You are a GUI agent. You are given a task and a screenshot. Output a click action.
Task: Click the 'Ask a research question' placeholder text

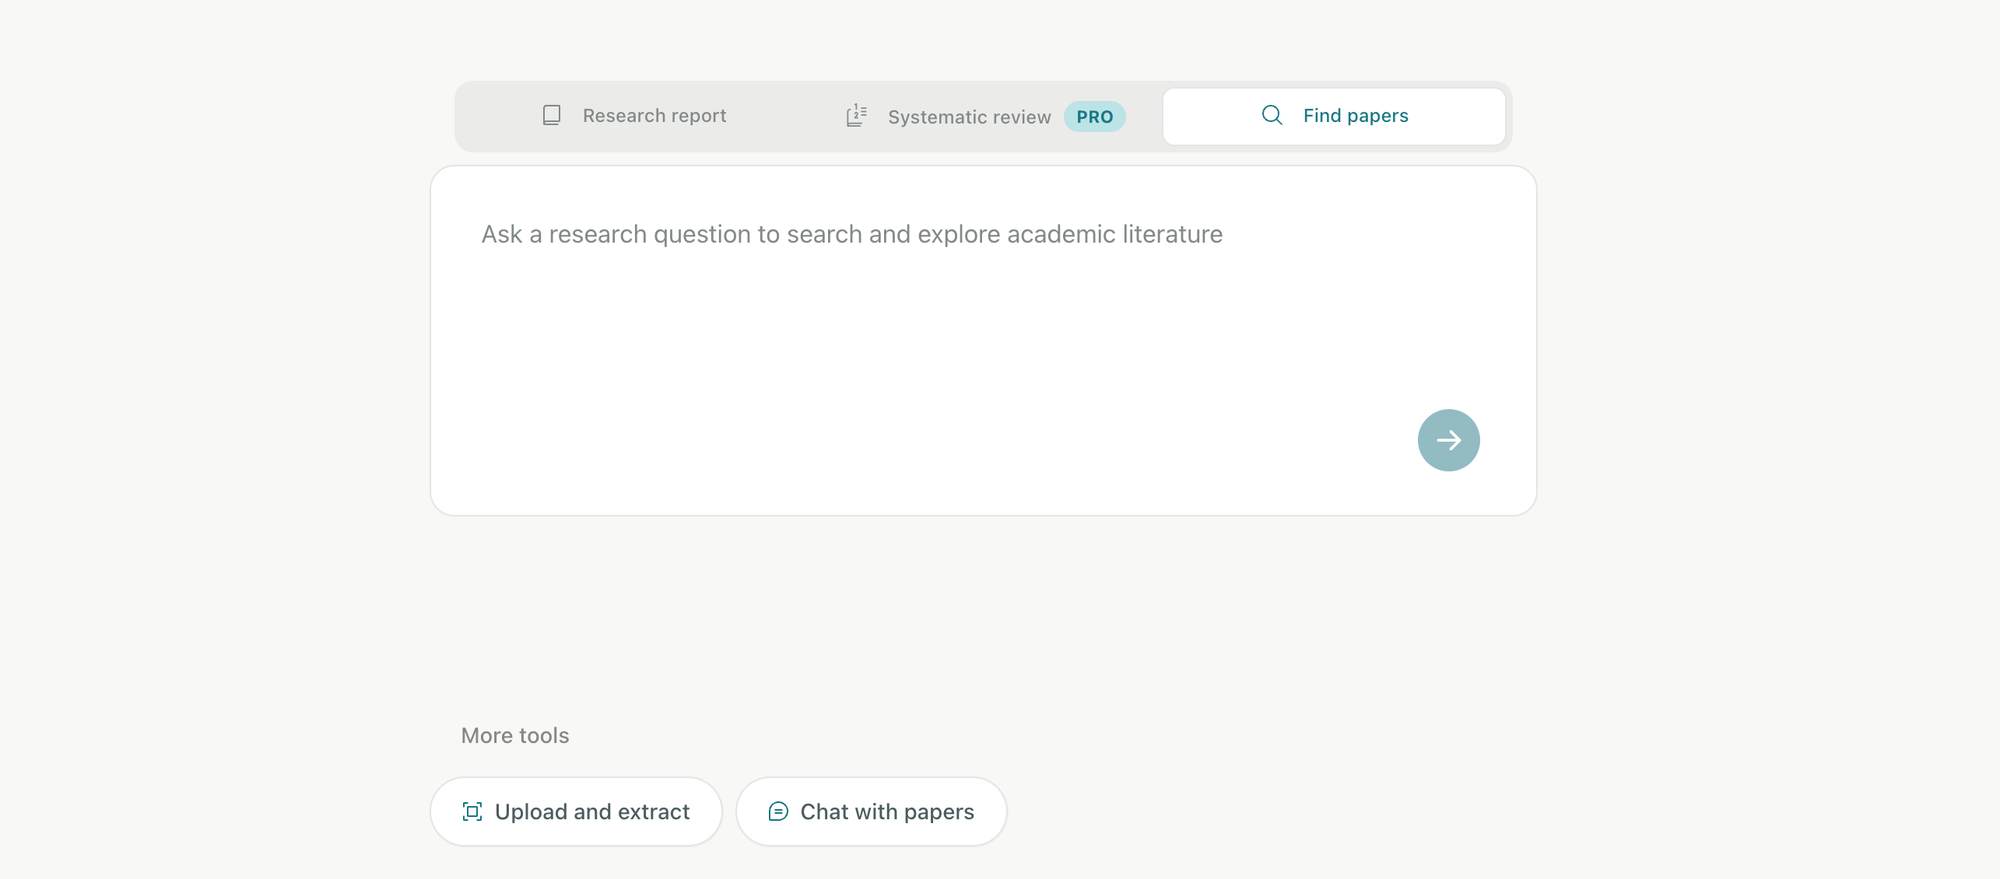click(852, 234)
